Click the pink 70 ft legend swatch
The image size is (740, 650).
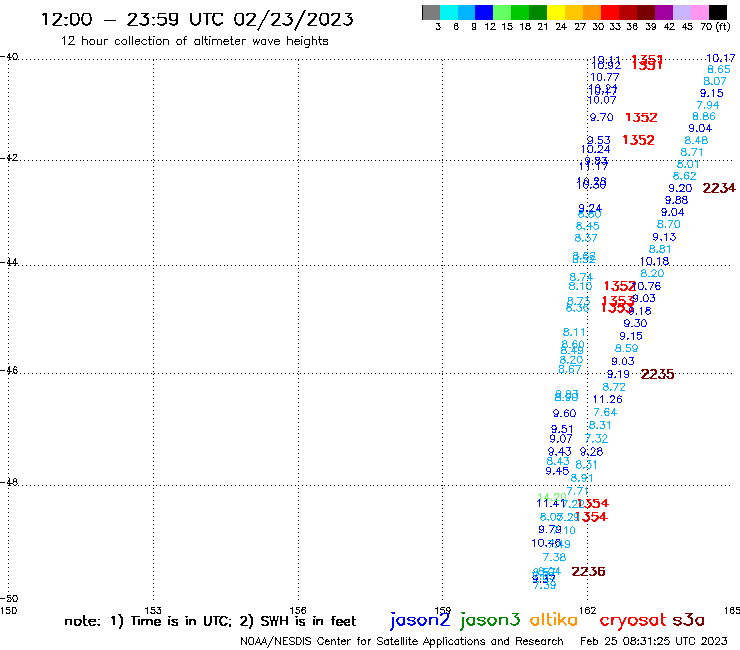pyautogui.click(x=699, y=12)
